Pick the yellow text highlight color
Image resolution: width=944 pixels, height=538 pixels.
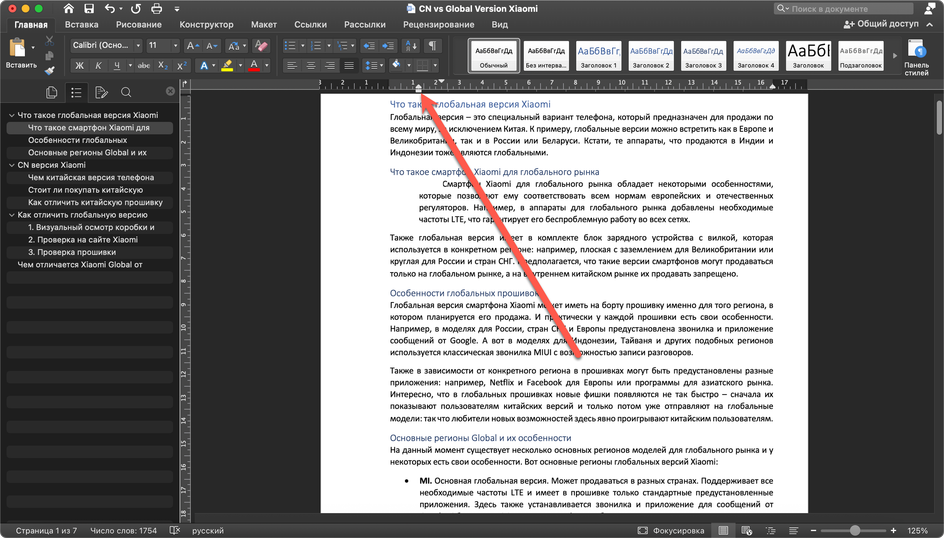[x=227, y=66]
